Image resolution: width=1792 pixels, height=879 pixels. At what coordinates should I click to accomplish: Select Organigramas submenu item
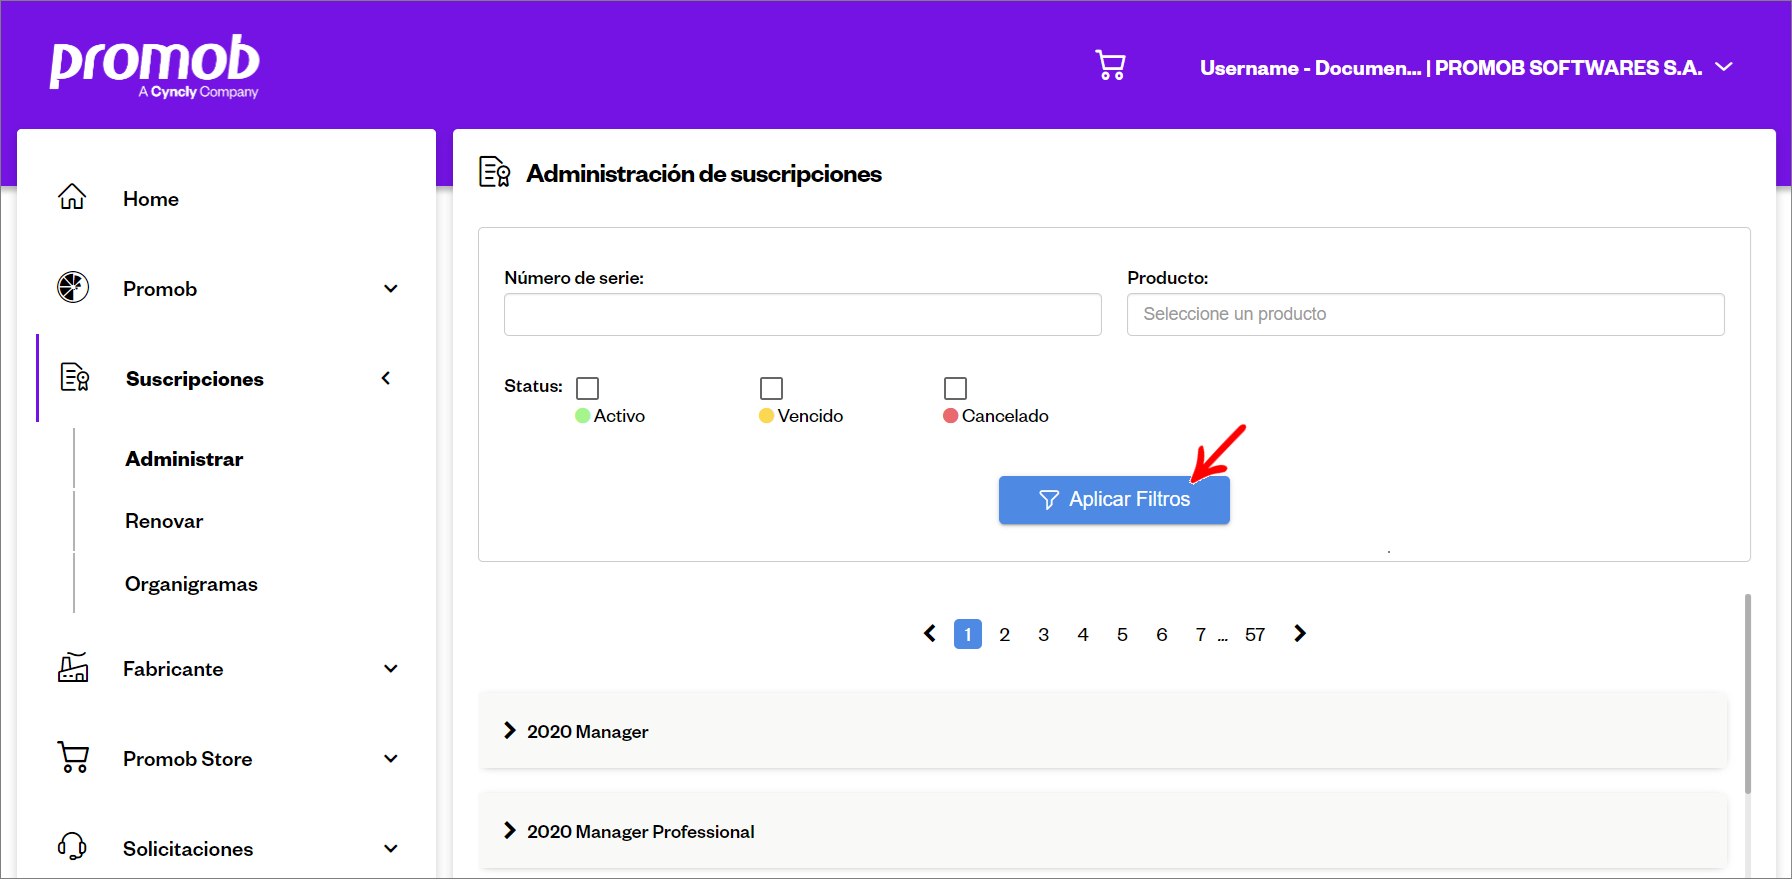191,584
